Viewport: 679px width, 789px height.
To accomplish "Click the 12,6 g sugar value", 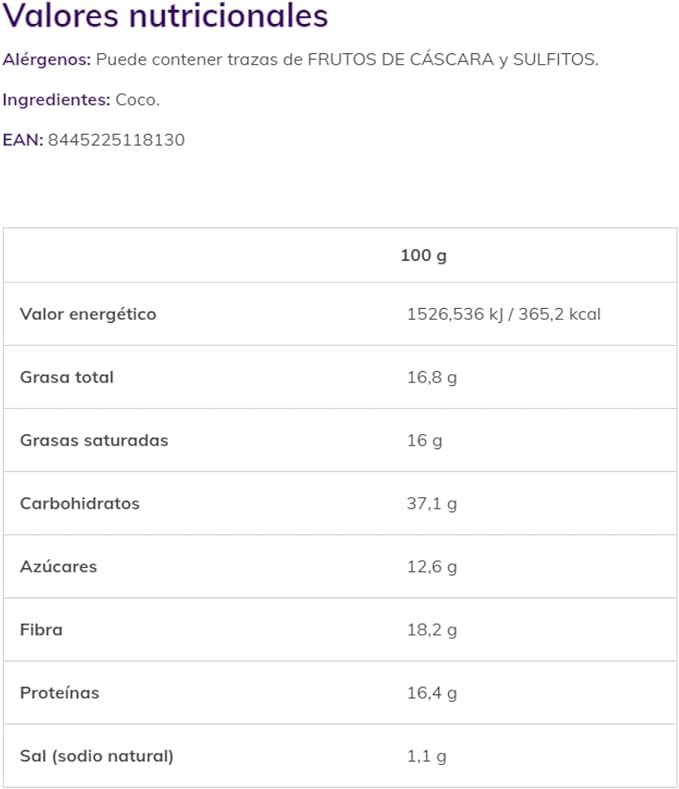I will click(432, 567).
